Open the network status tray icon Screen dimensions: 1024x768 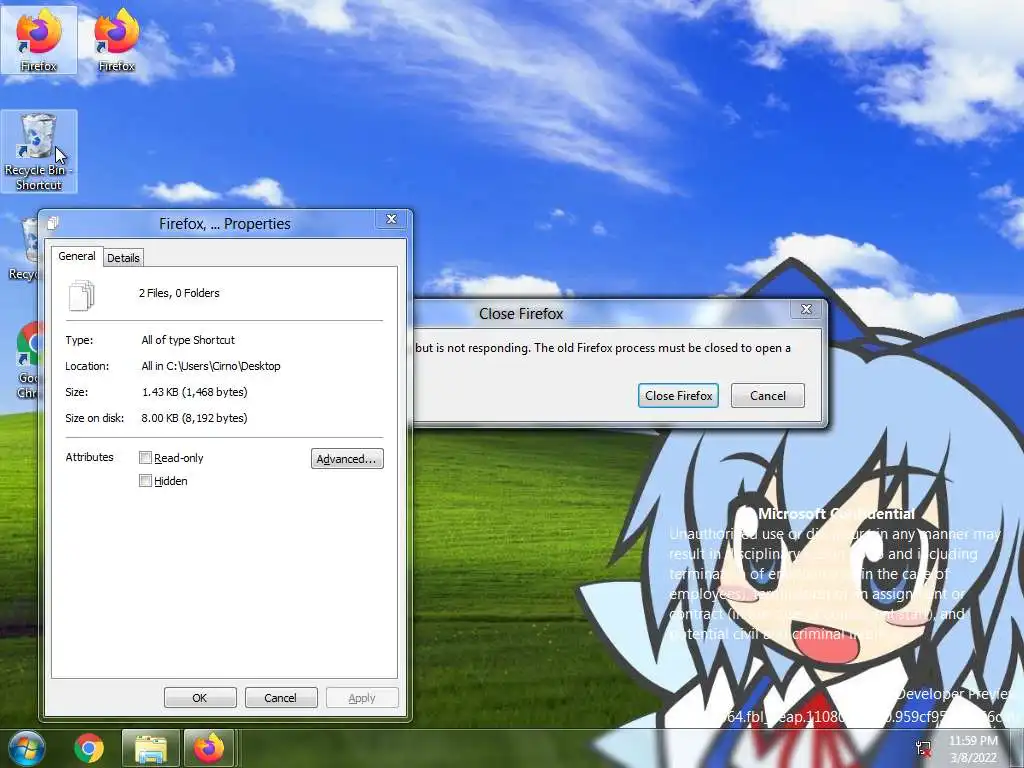924,748
